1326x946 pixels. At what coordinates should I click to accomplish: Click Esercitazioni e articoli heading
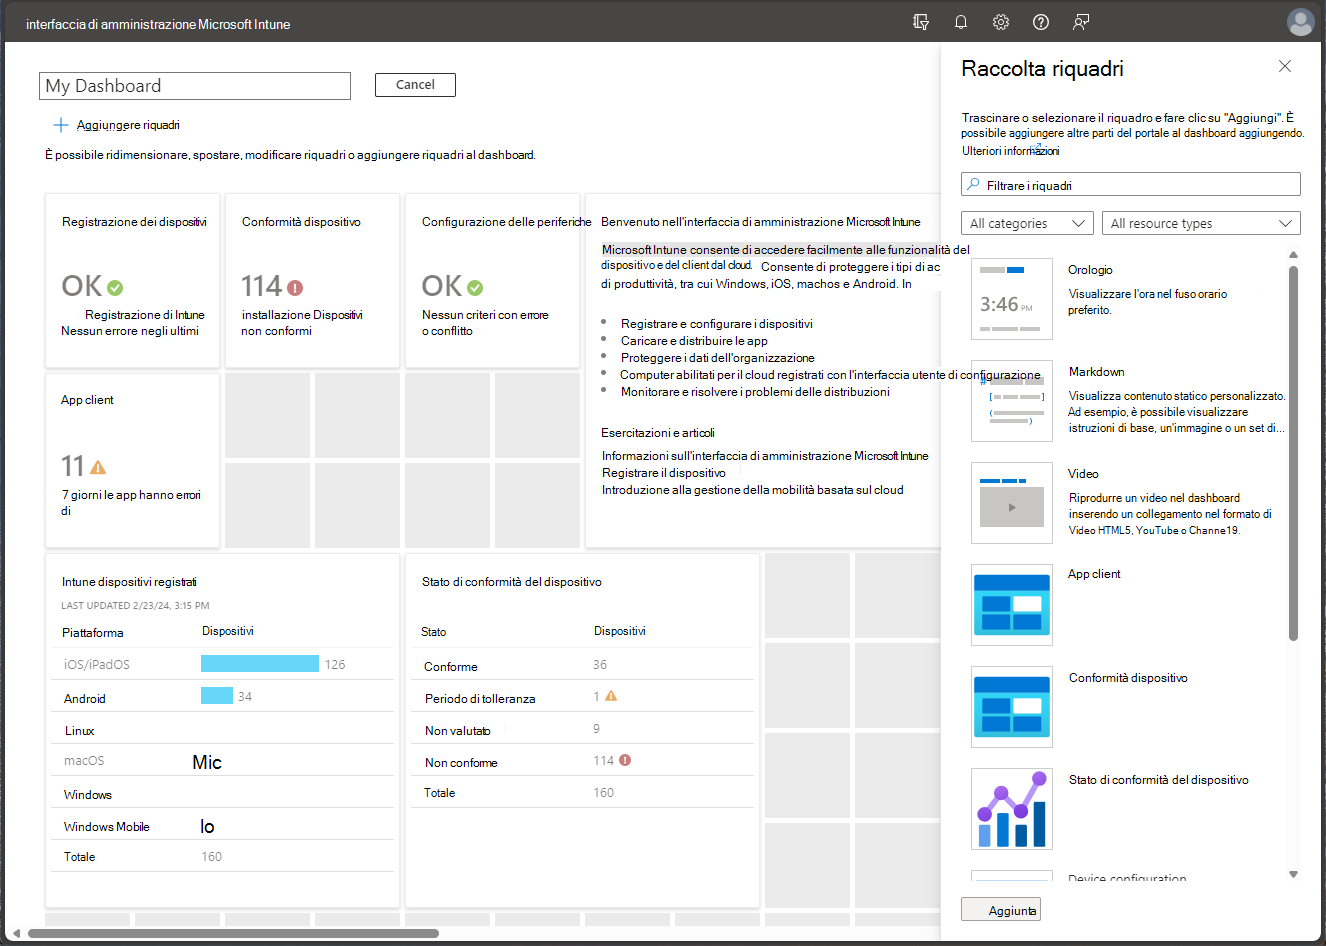click(658, 433)
